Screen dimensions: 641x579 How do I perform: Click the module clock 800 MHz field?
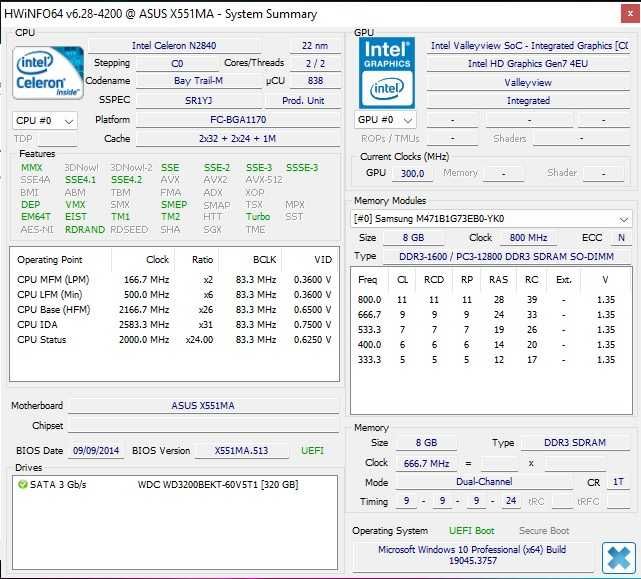[528, 238]
